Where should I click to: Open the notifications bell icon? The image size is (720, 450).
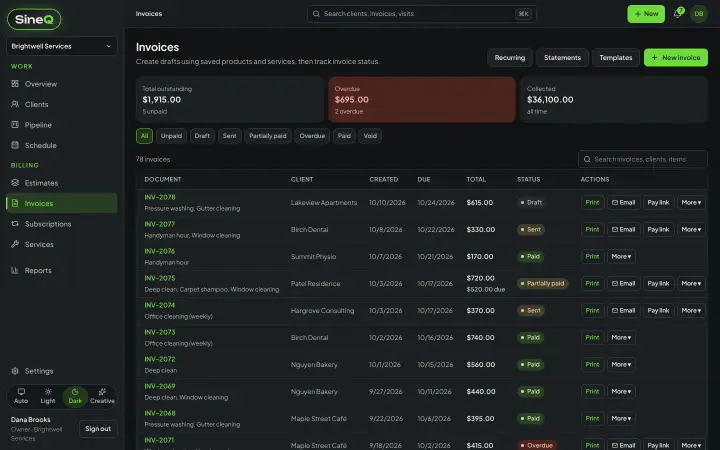coord(677,14)
